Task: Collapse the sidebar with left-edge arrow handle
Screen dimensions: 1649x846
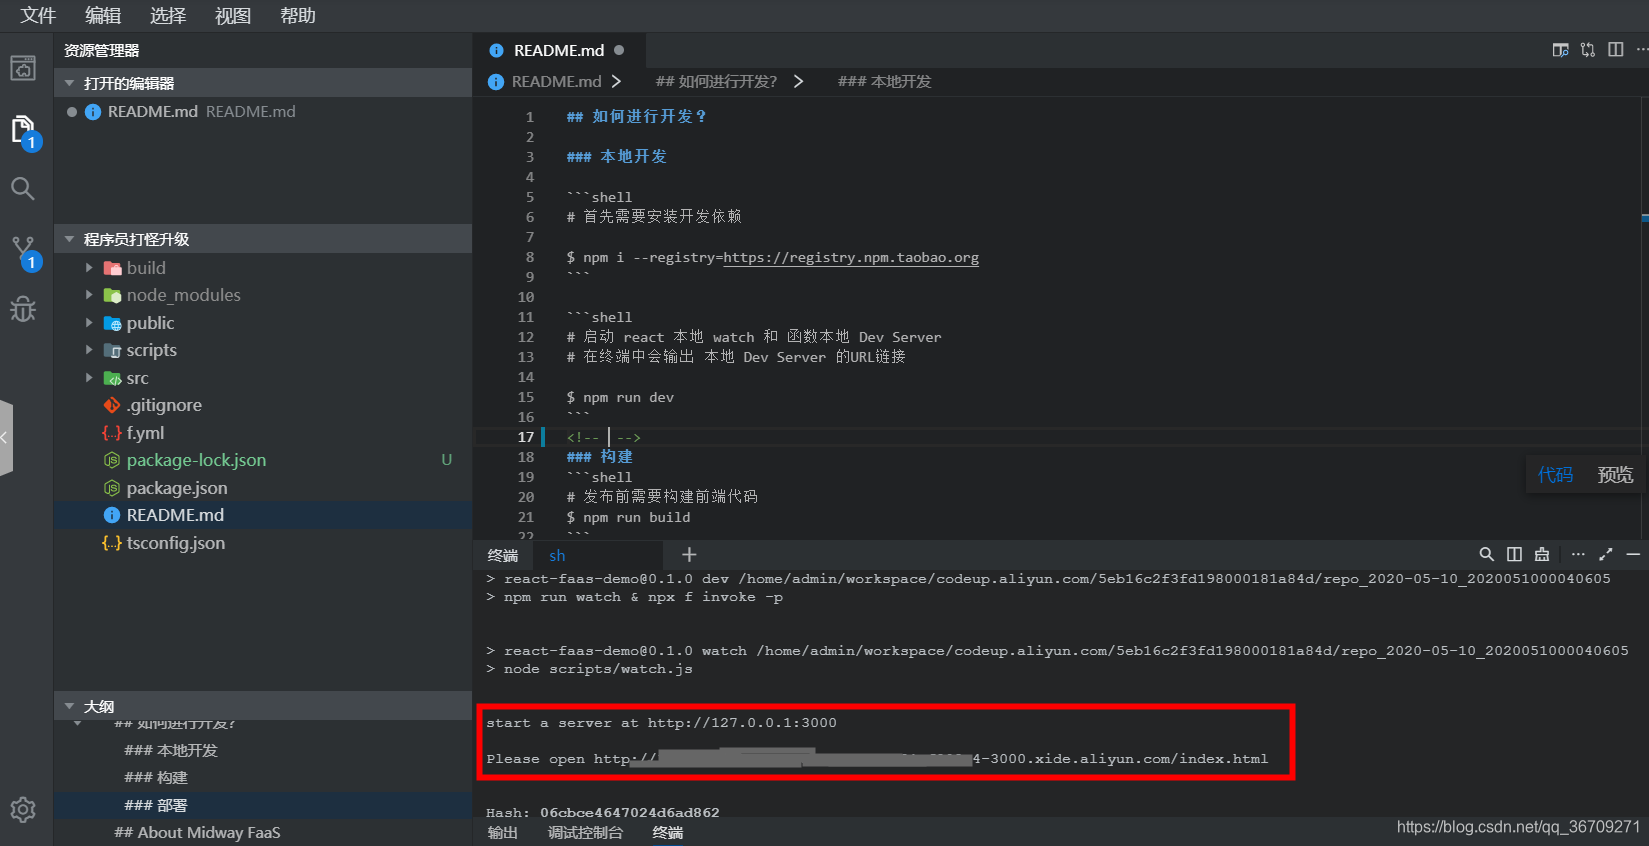Action: click(6, 437)
